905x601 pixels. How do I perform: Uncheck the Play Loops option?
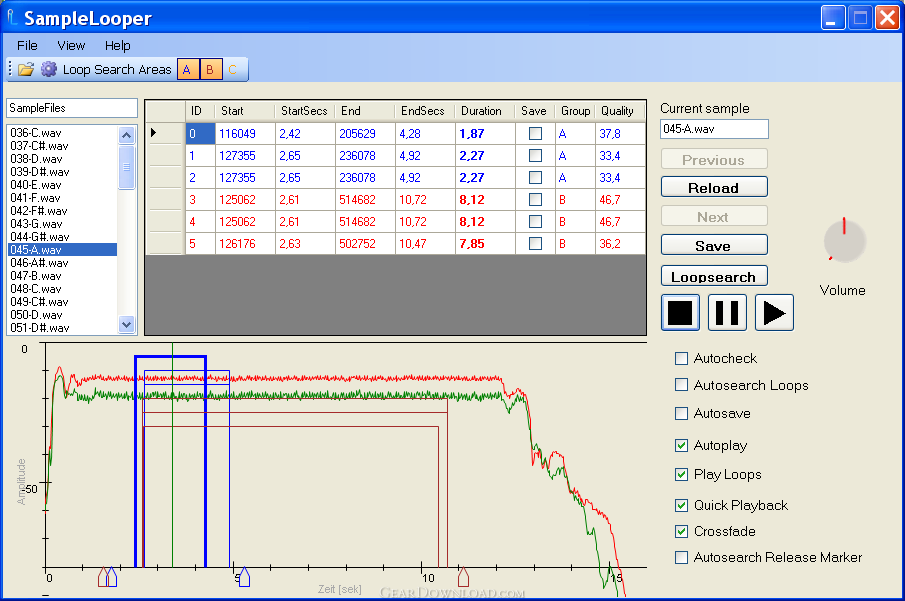(682, 475)
